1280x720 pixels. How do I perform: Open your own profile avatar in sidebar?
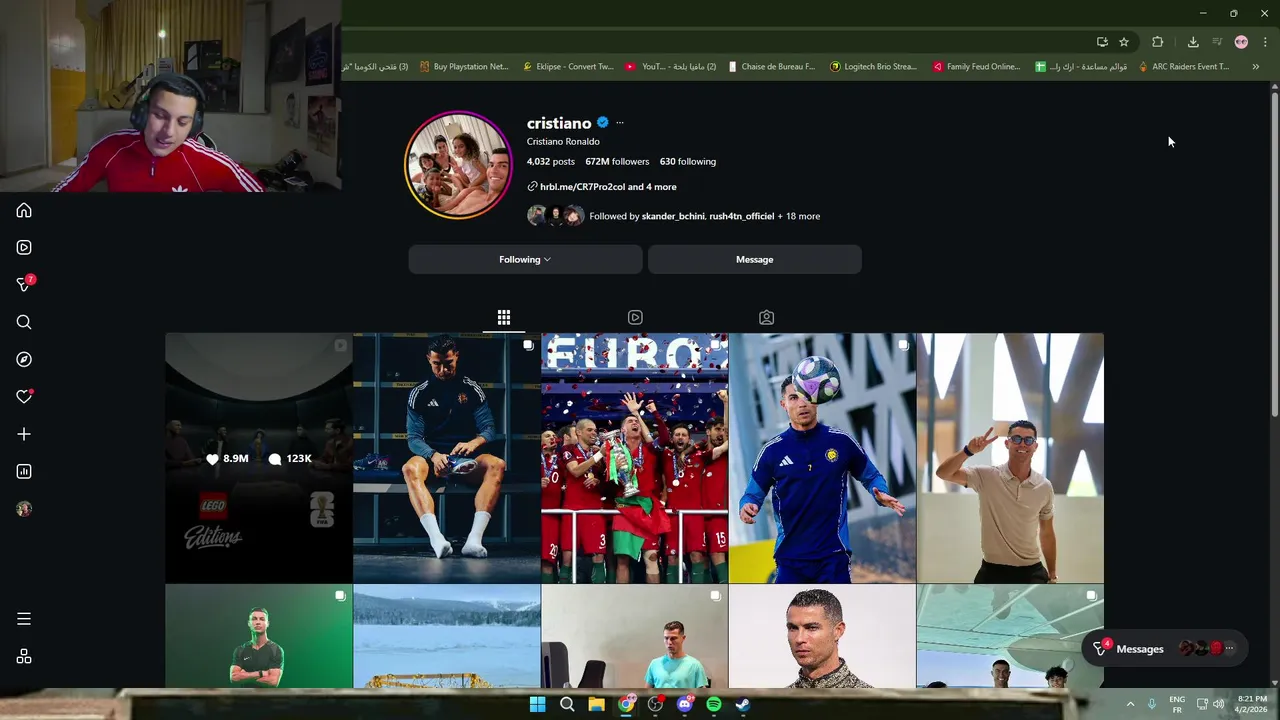coord(24,509)
